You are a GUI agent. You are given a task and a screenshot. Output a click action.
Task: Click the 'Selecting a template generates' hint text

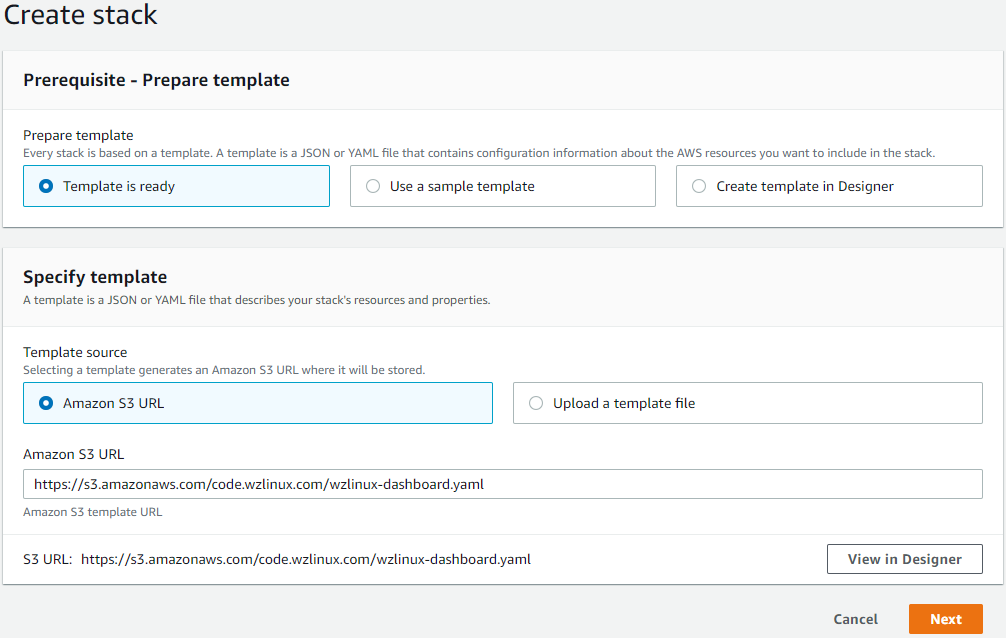[224, 370]
